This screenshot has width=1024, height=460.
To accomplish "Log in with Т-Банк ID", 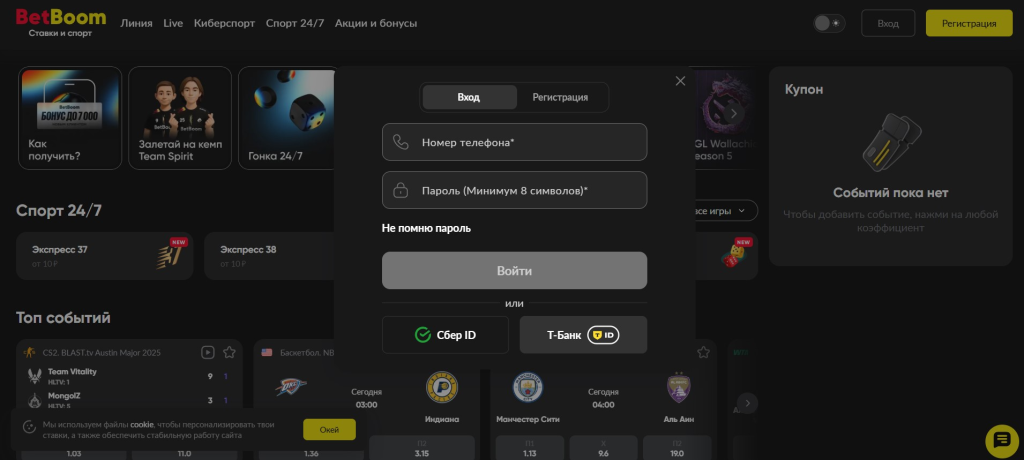I will pos(583,335).
